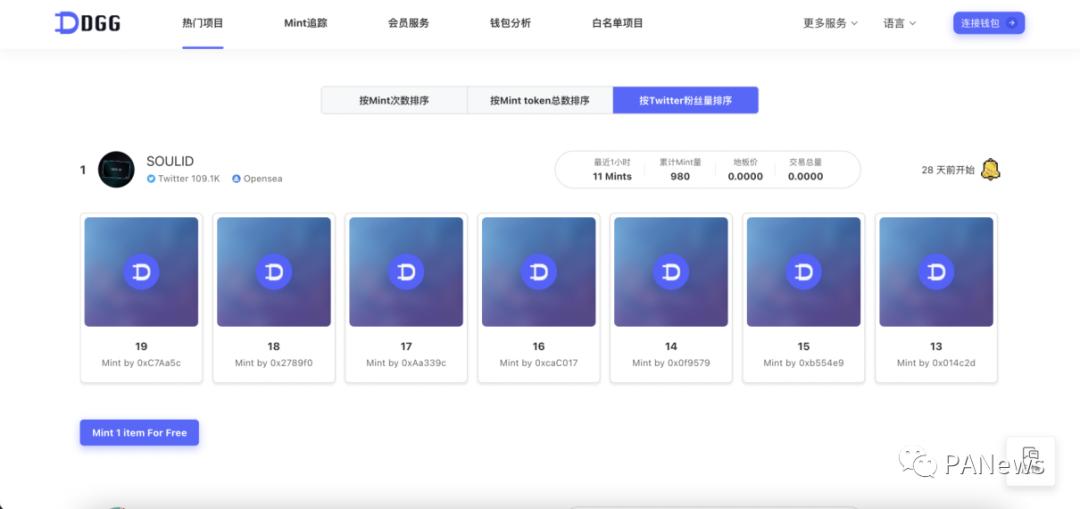Click the Twitter 109.1K icon link
1080x509 pixels.
(x=152, y=179)
